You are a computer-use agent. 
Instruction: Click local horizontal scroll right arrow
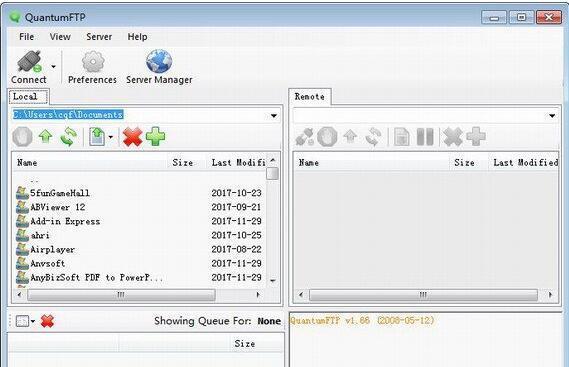pos(258,295)
